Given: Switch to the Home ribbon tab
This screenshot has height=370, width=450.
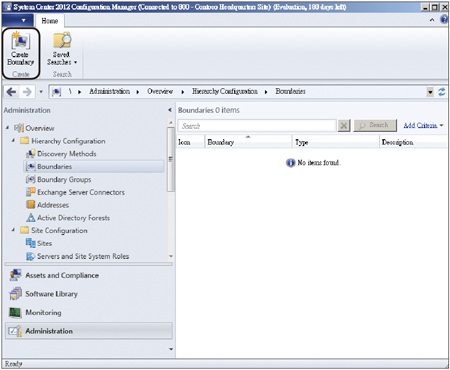Looking at the screenshot, I should click(x=50, y=21).
